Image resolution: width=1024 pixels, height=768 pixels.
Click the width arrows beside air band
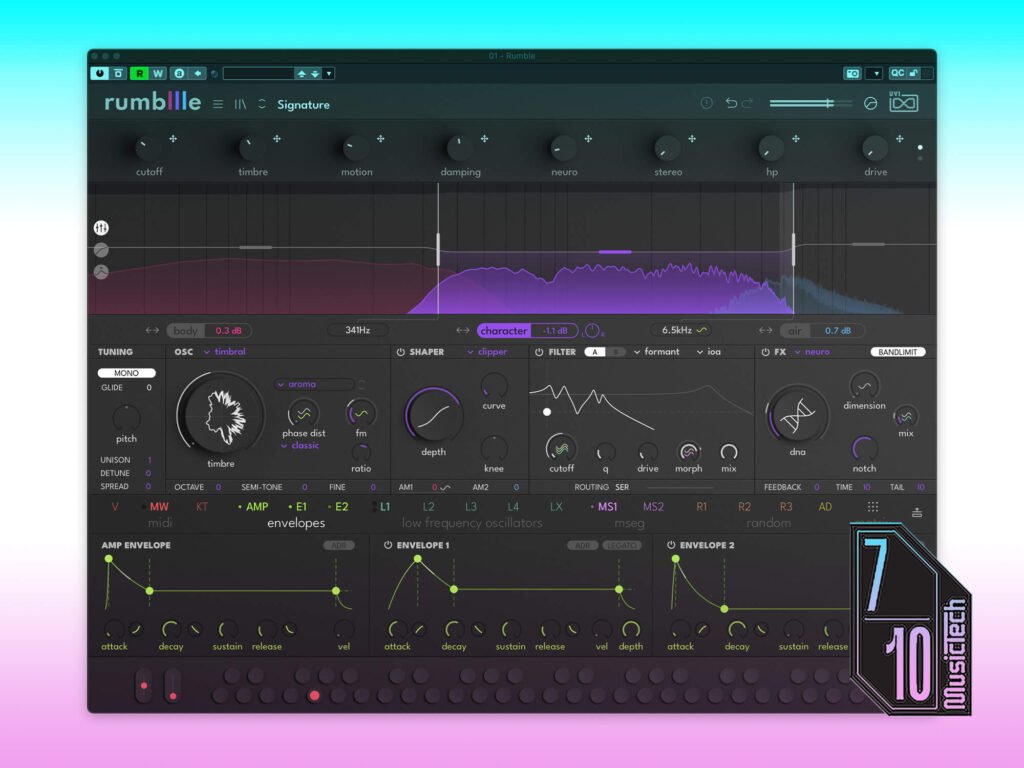coord(766,330)
